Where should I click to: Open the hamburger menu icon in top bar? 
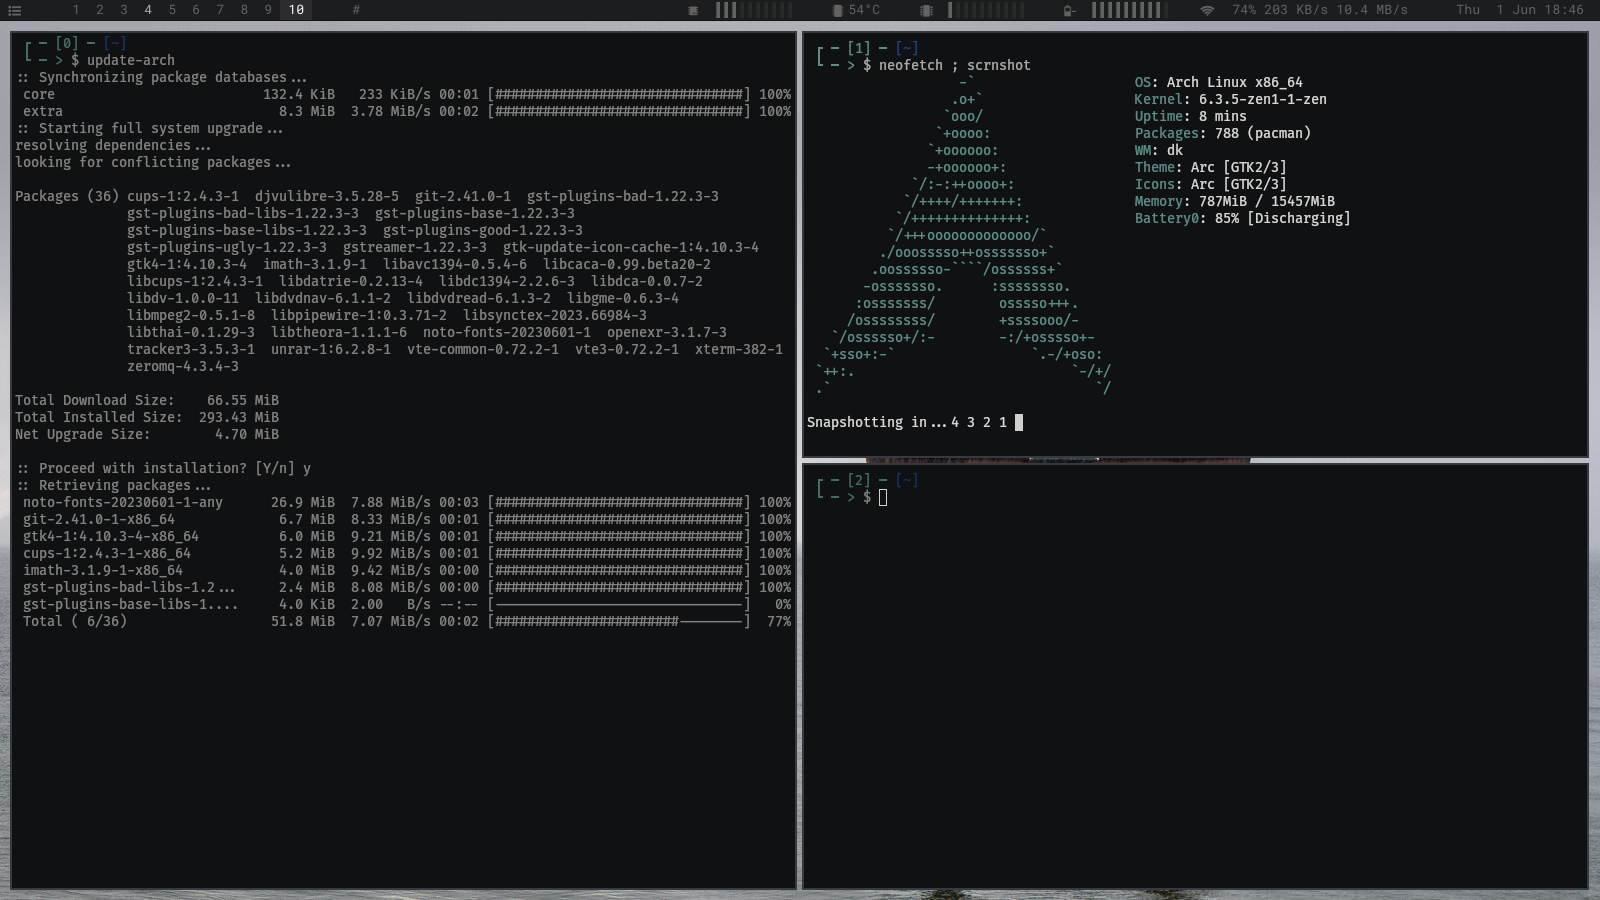[x=15, y=10]
